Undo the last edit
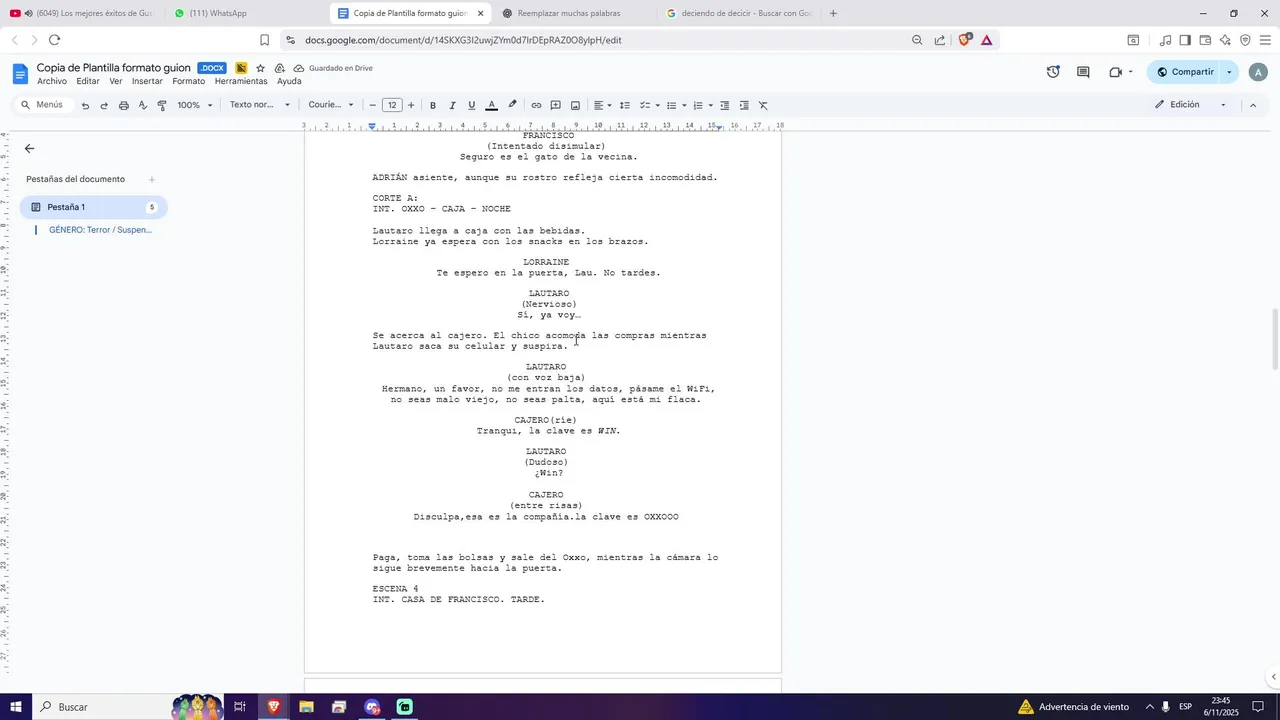 click(85, 105)
